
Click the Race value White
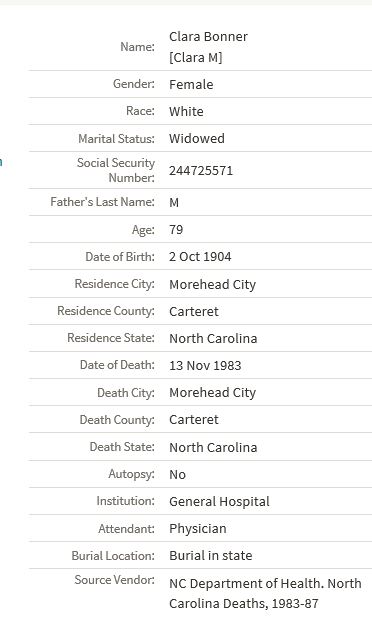coord(186,111)
